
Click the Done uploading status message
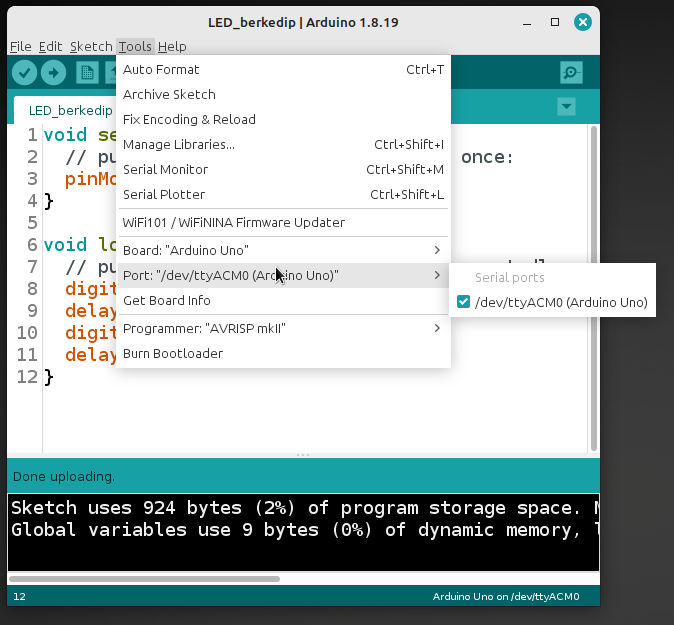pyautogui.click(x=64, y=476)
